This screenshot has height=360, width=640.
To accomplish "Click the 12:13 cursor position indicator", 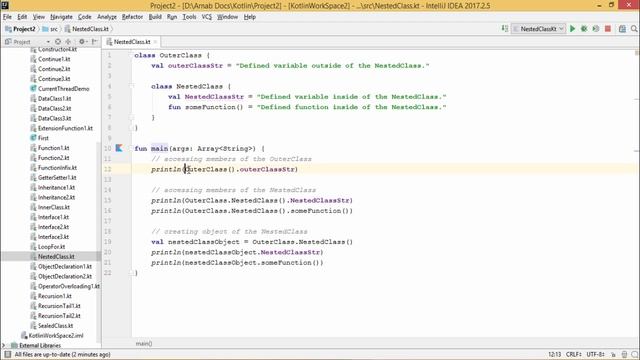I will pos(555,354).
